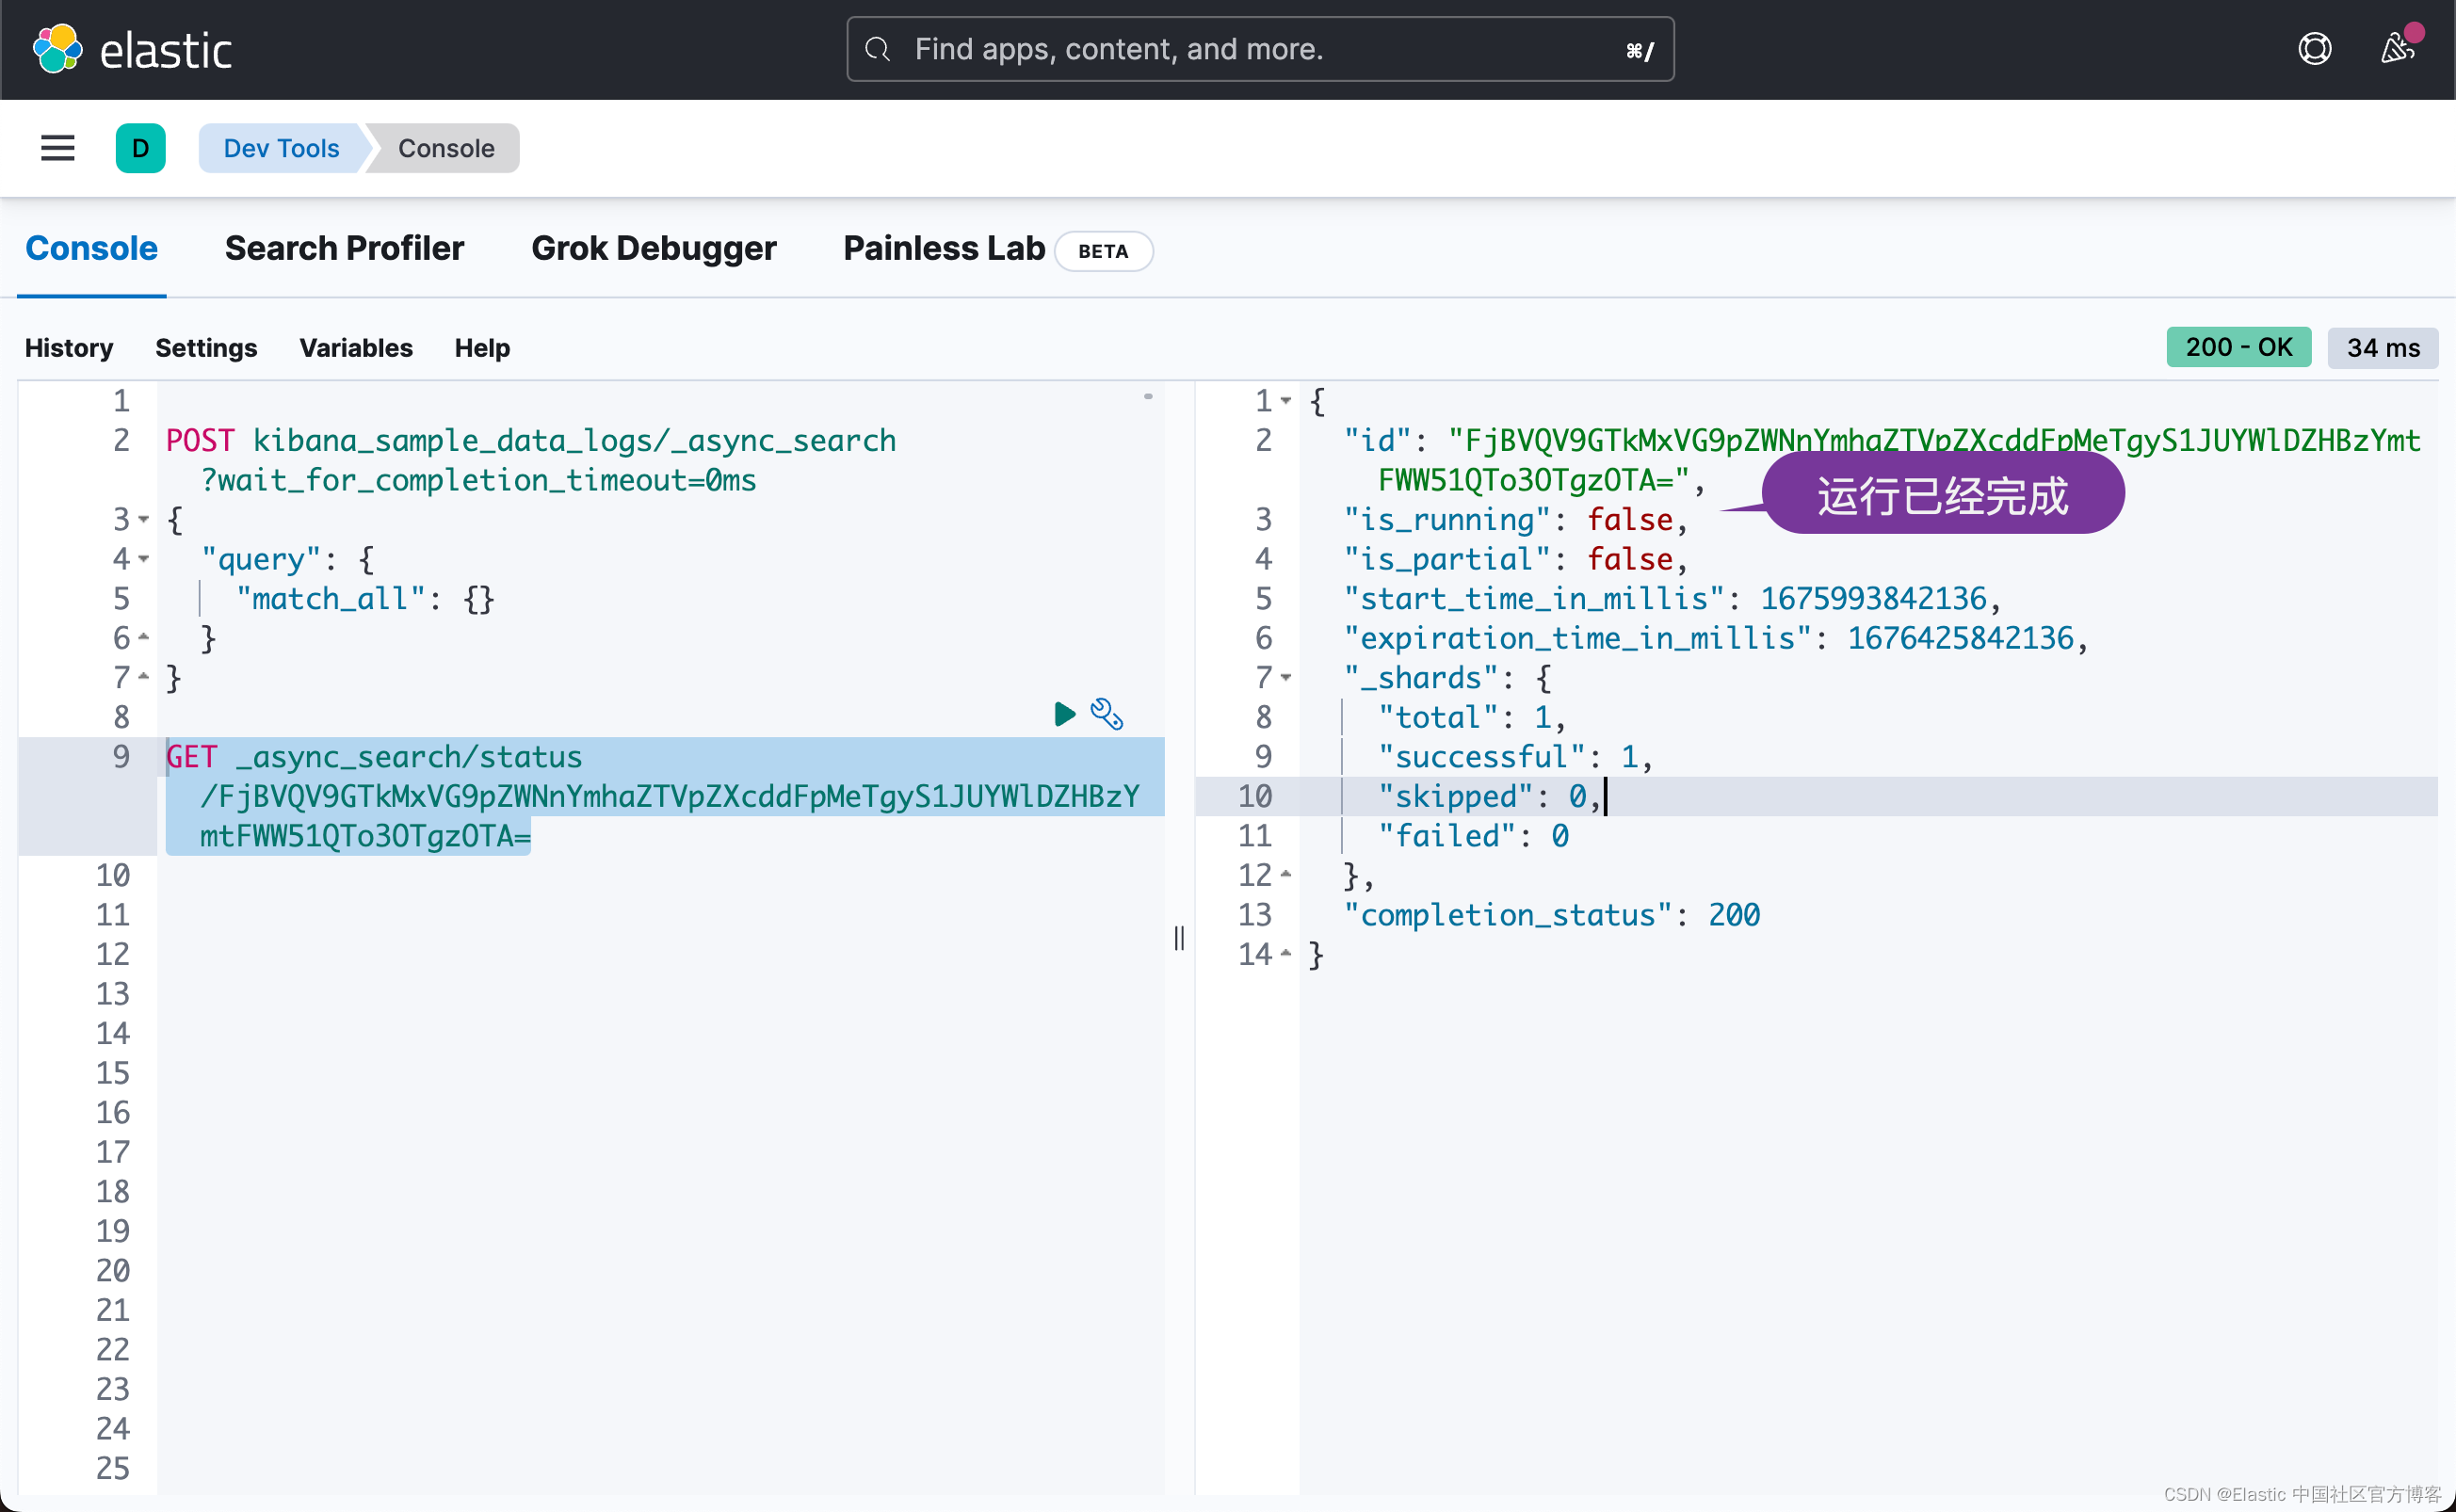Collapse the entire response JSON object
The width and height of the screenshot is (2456, 1512).
[x=1288, y=401]
